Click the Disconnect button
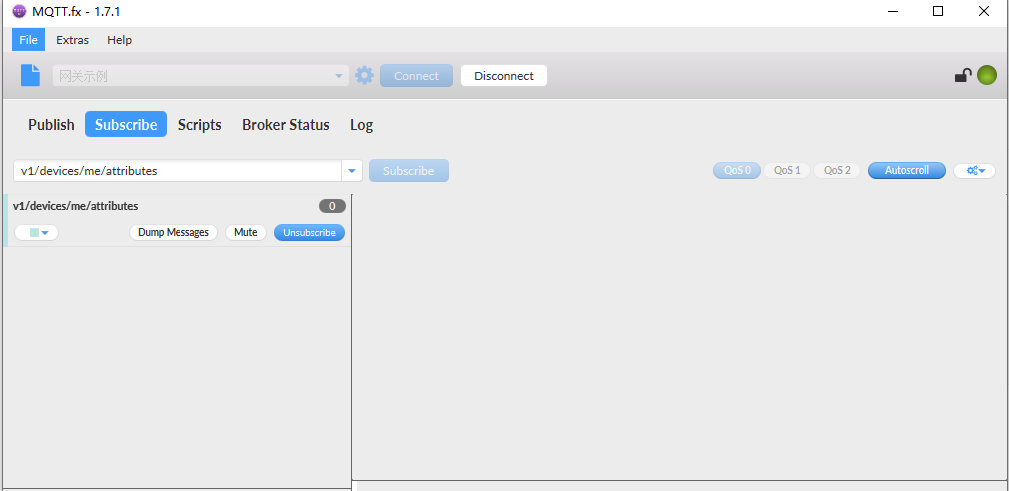This screenshot has width=1009, height=491. pos(504,75)
